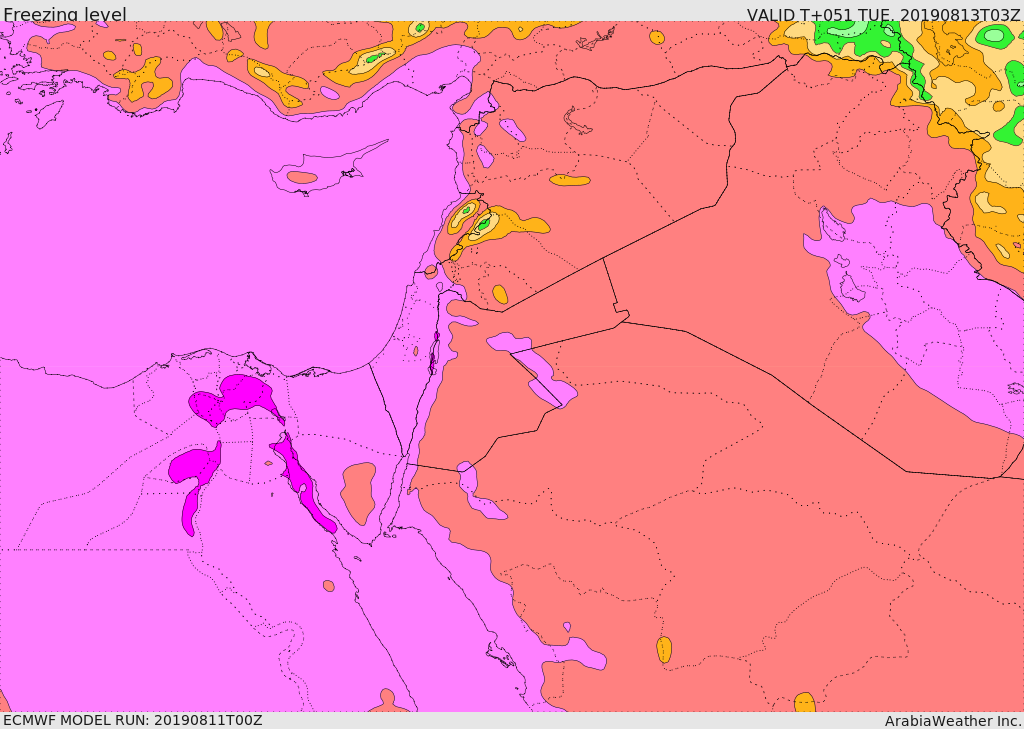Click the small orange oval in northern Jordan

click(500, 294)
